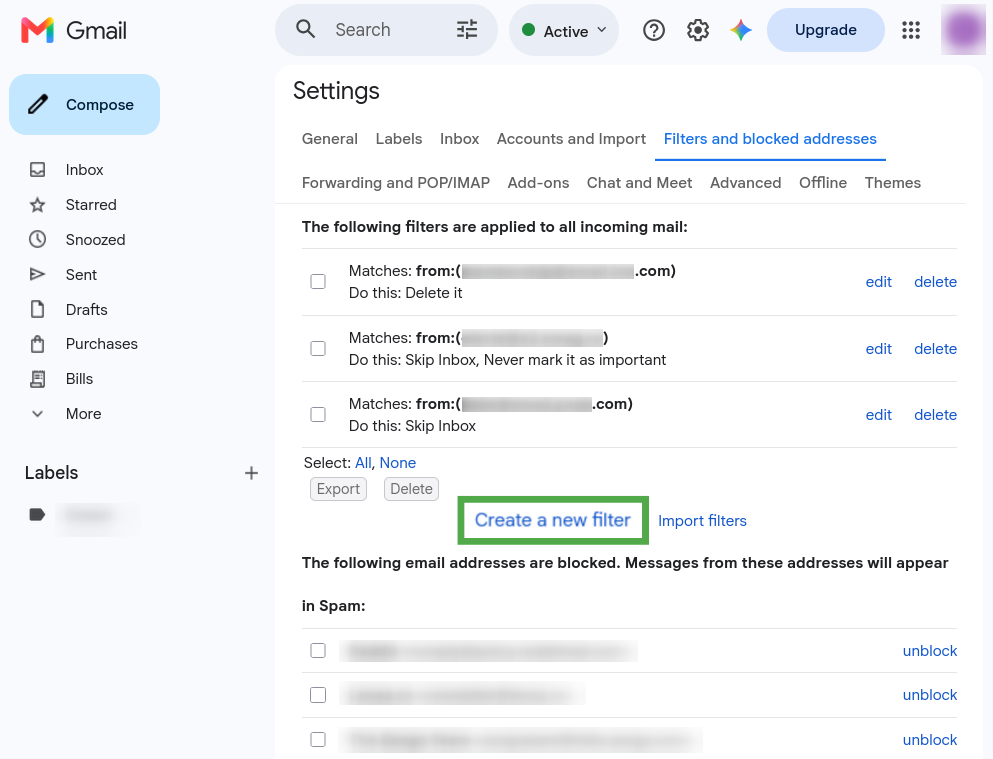The image size is (993, 759).
Task: Edit the 'Delete it' filter
Action: pos(878,282)
